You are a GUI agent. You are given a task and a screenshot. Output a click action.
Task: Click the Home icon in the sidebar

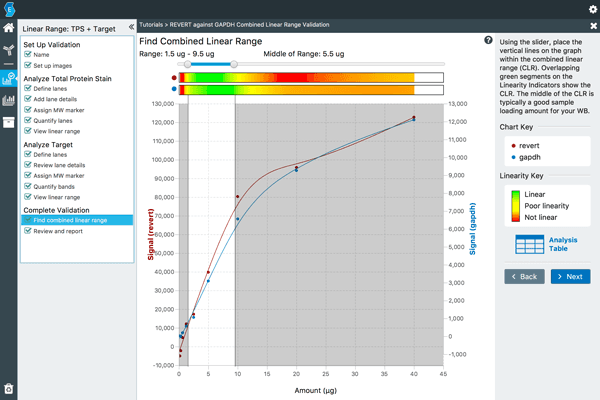pyautogui.click(x=9, y=29)
